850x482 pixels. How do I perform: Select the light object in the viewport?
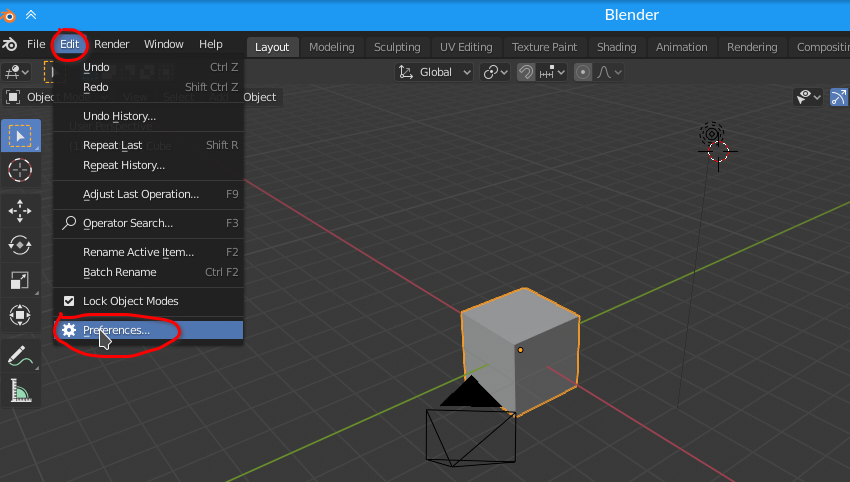pos(712,133)
